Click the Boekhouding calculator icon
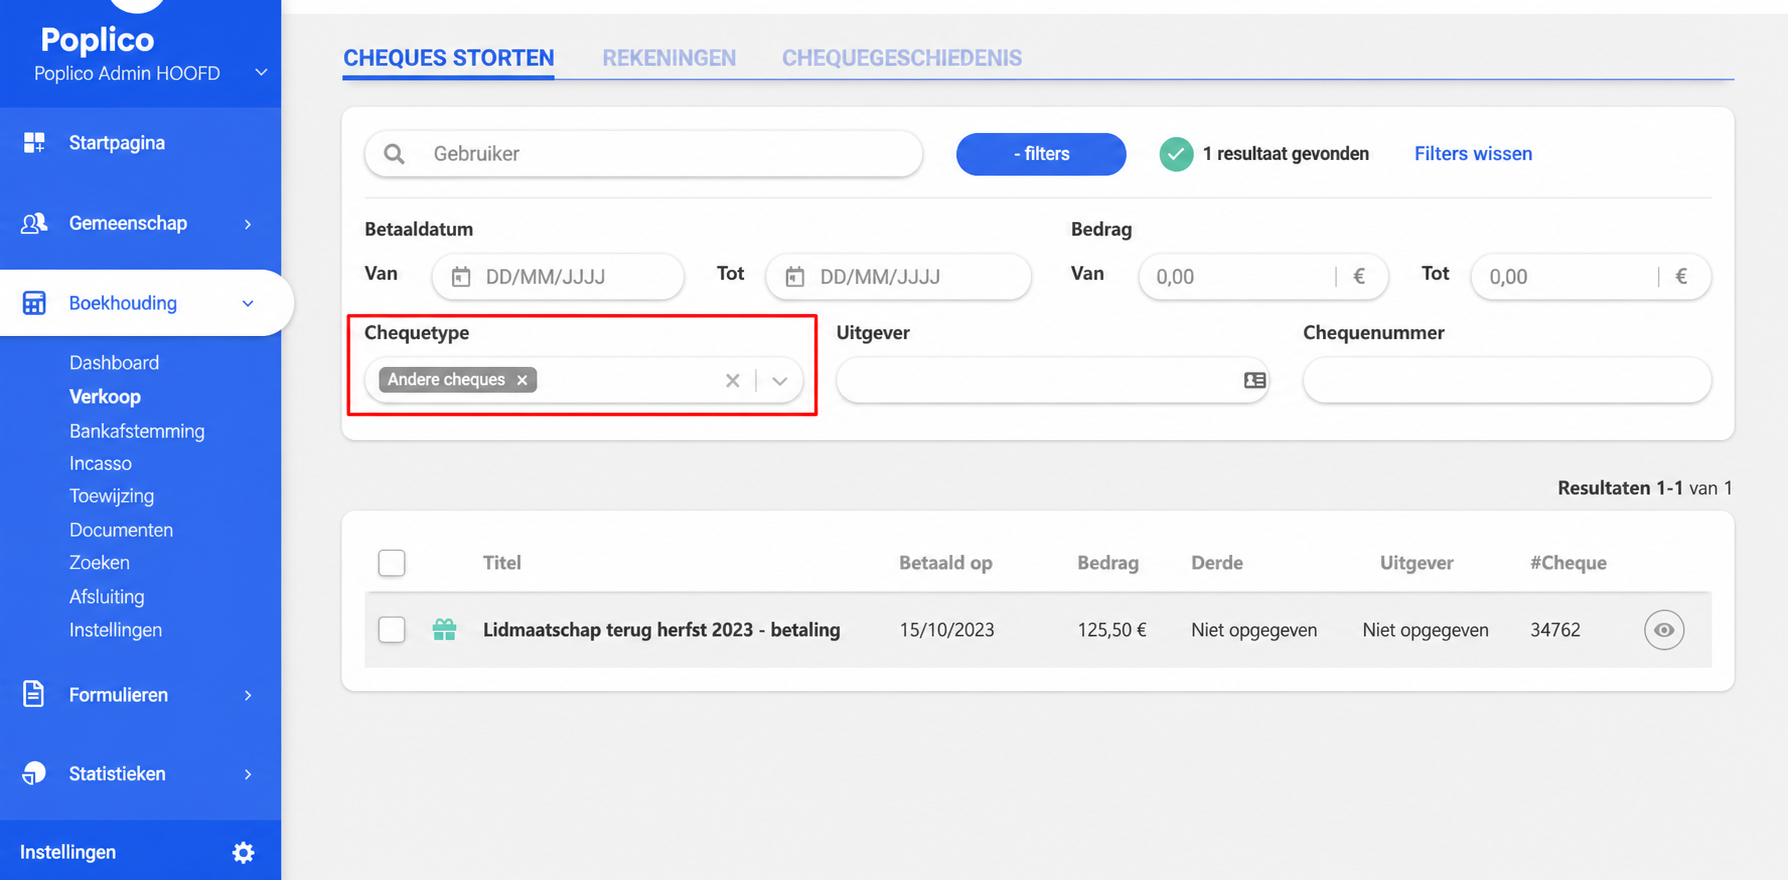Screen dimensions: 1788x880 (34, 303)
